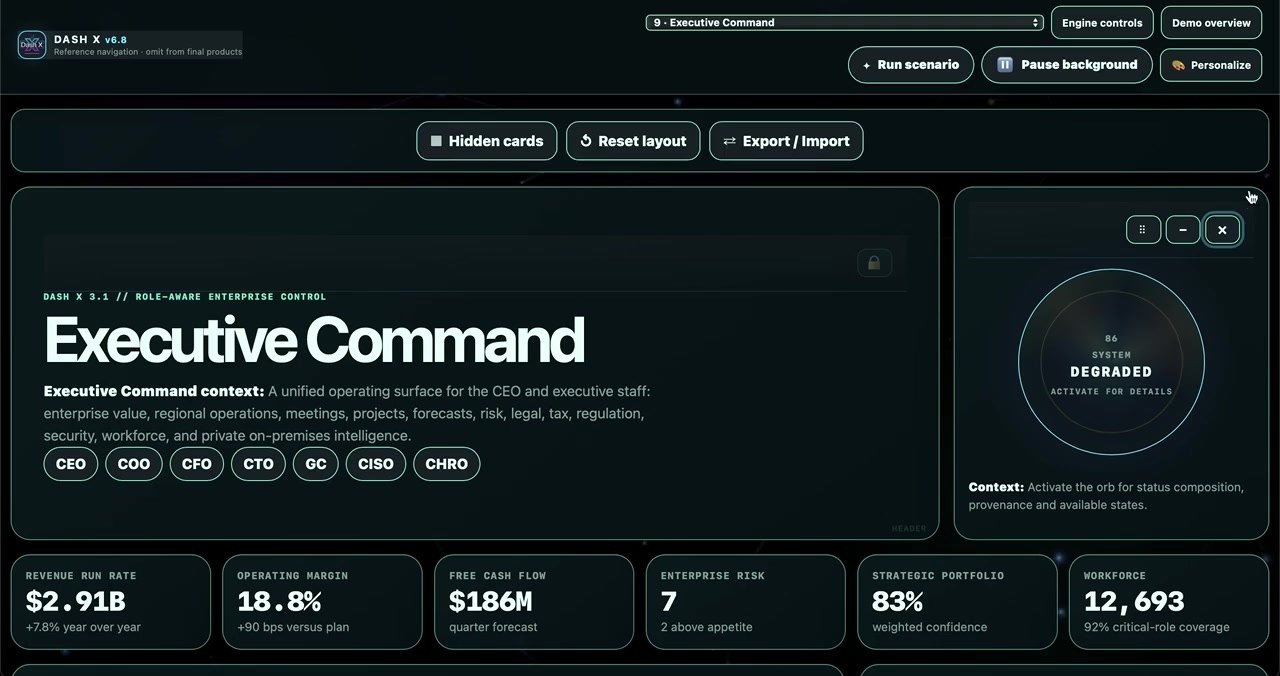Click 'DASH X 3.1 // Role-aware enterprise control' label
The image size is (1280, 676).
click(185, 297)
